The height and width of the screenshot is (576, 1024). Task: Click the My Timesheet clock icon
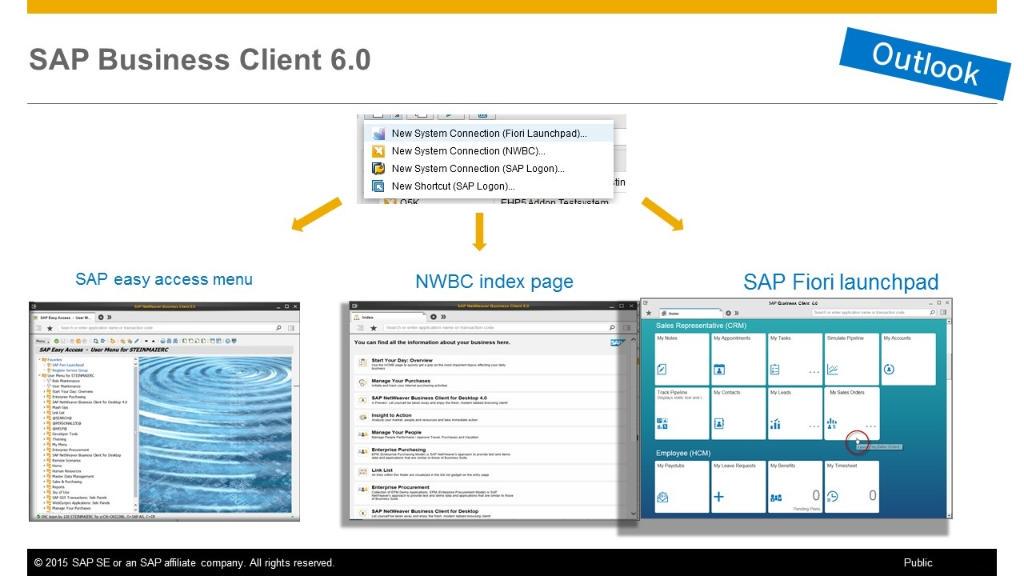(x=833, y=496)
